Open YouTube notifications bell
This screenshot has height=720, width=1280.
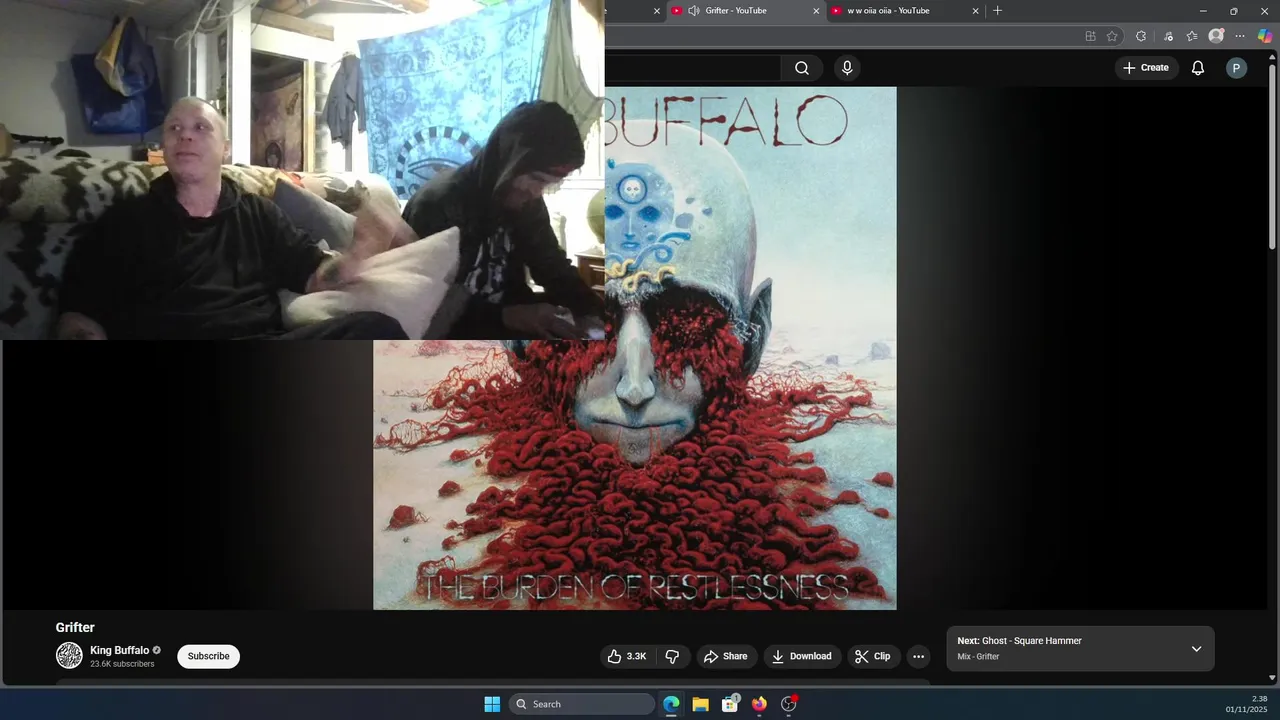click(1197, 68)
